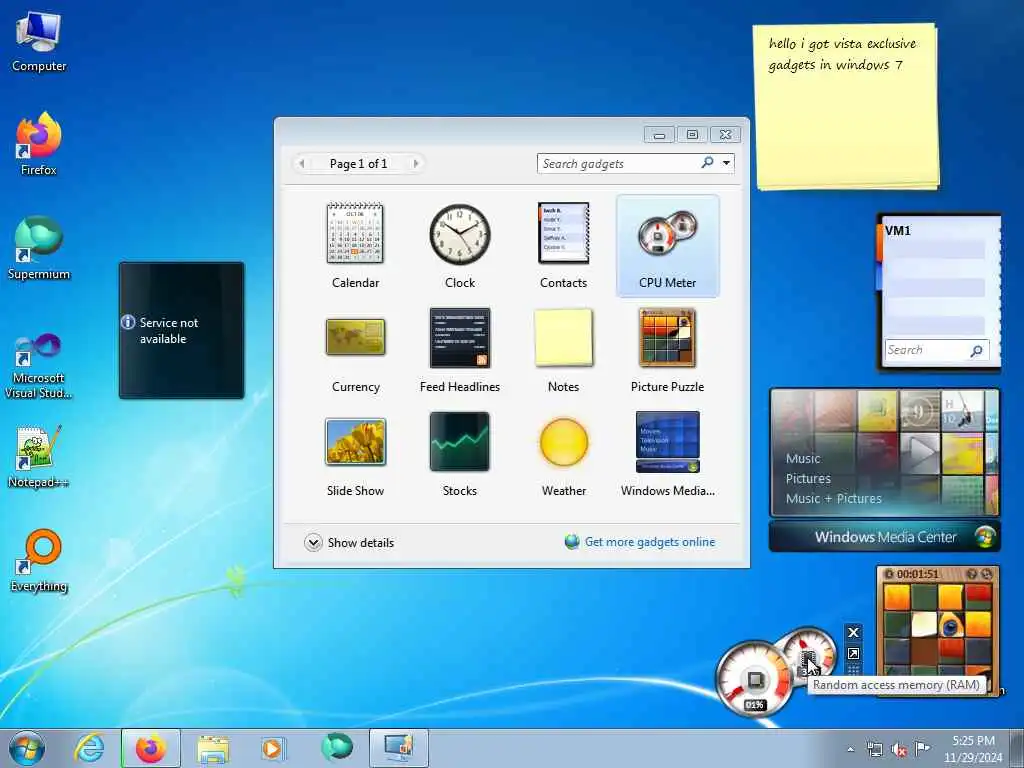Expand Show details in the gadget gallery
Viewport: 1024px width, 768px height.
point(349,543)
